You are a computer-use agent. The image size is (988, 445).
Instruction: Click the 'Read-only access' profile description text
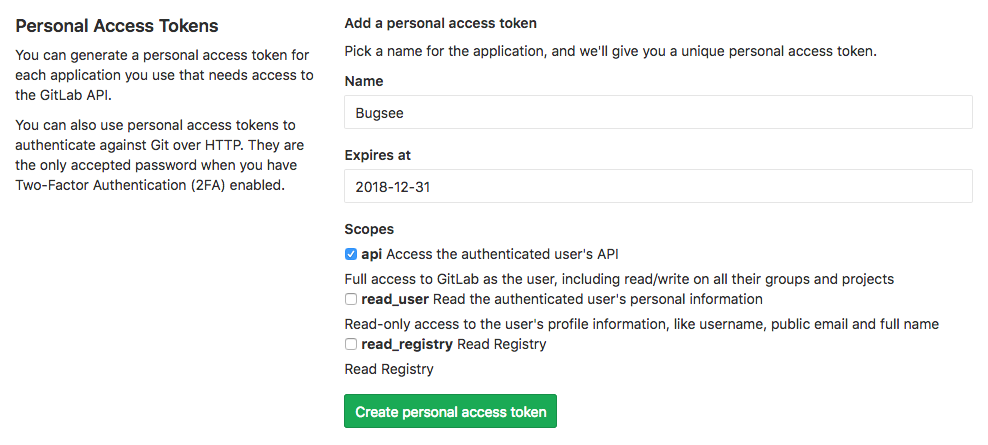(x=640, y=324)
